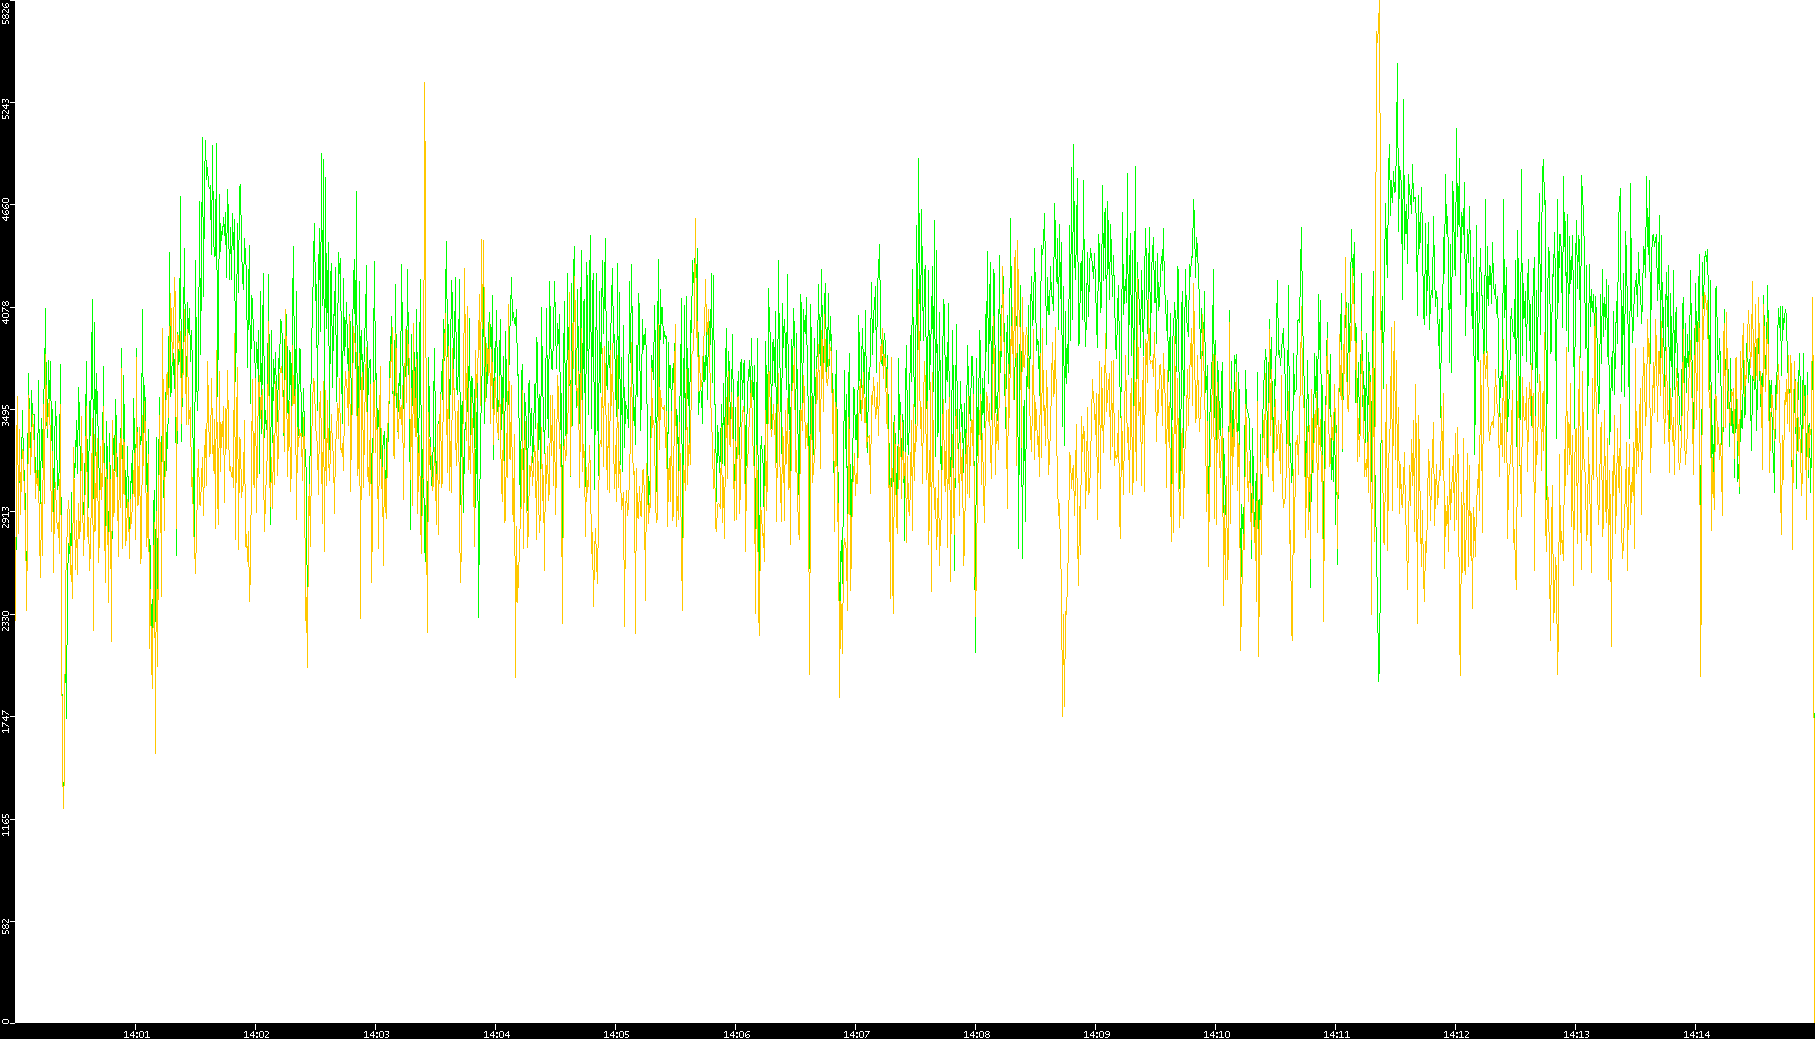Select the 4660 vertical axis label
This screenshot has width=1815, height=1039.
click(x=6, y=210)
